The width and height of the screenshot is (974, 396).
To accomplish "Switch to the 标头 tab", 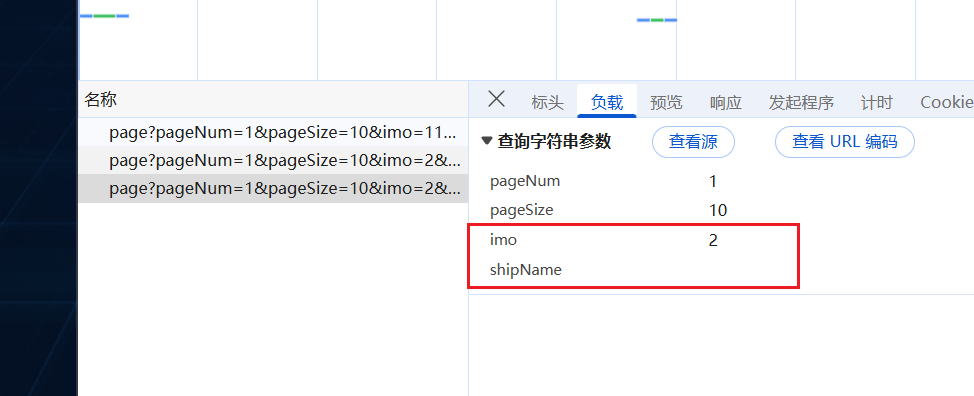I will pos(547,102).
